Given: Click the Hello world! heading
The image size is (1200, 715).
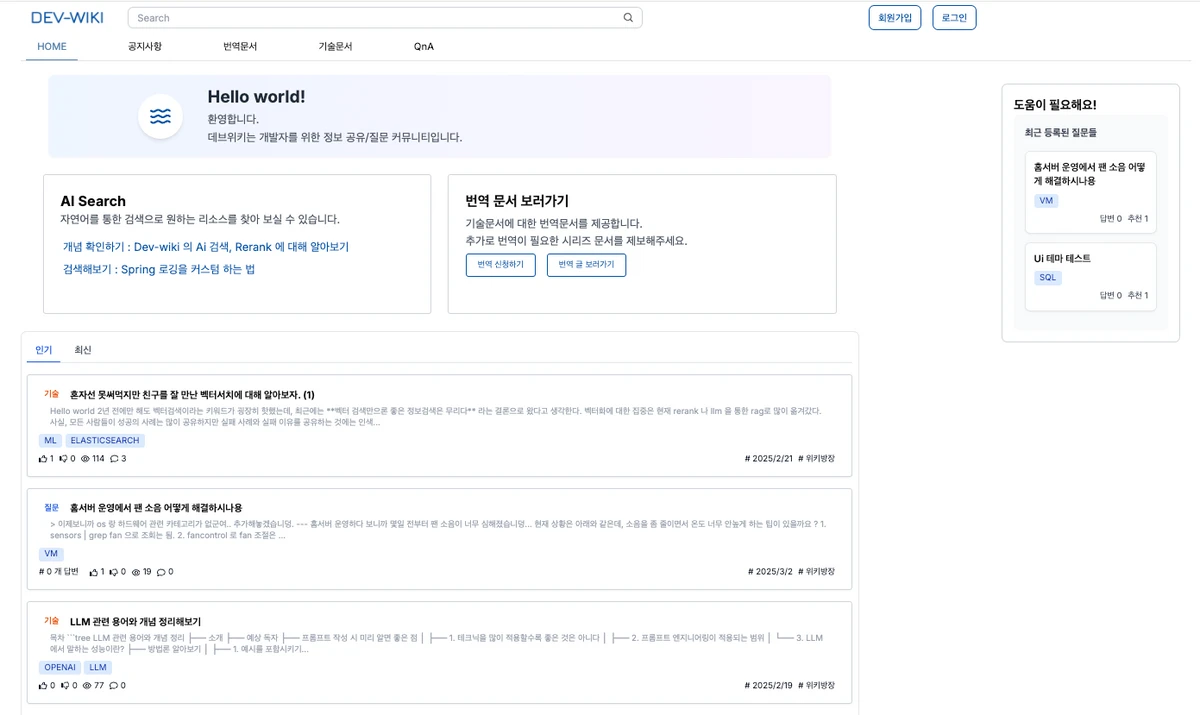Looking at the screenshot, I should click(x=256, y=97).
